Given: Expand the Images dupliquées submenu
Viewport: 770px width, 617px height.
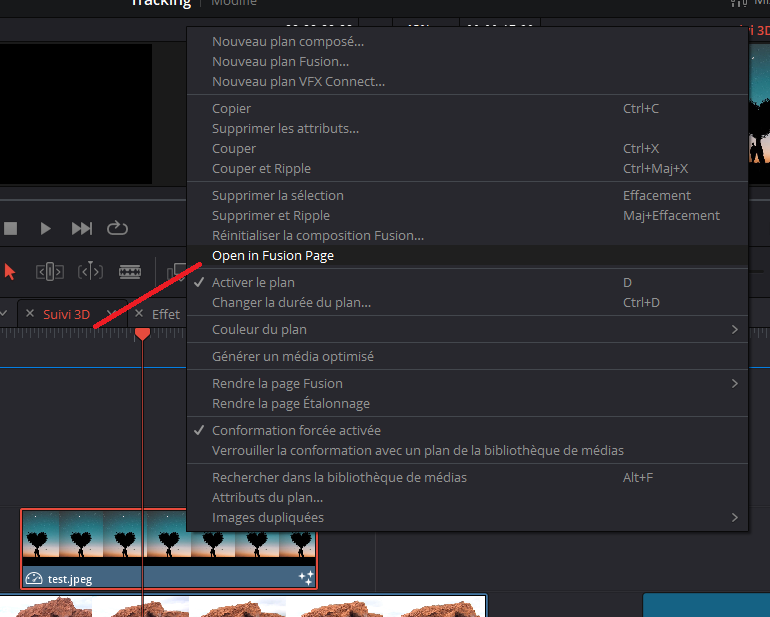Looking at the screenshot, I should (x=467, y=518).
